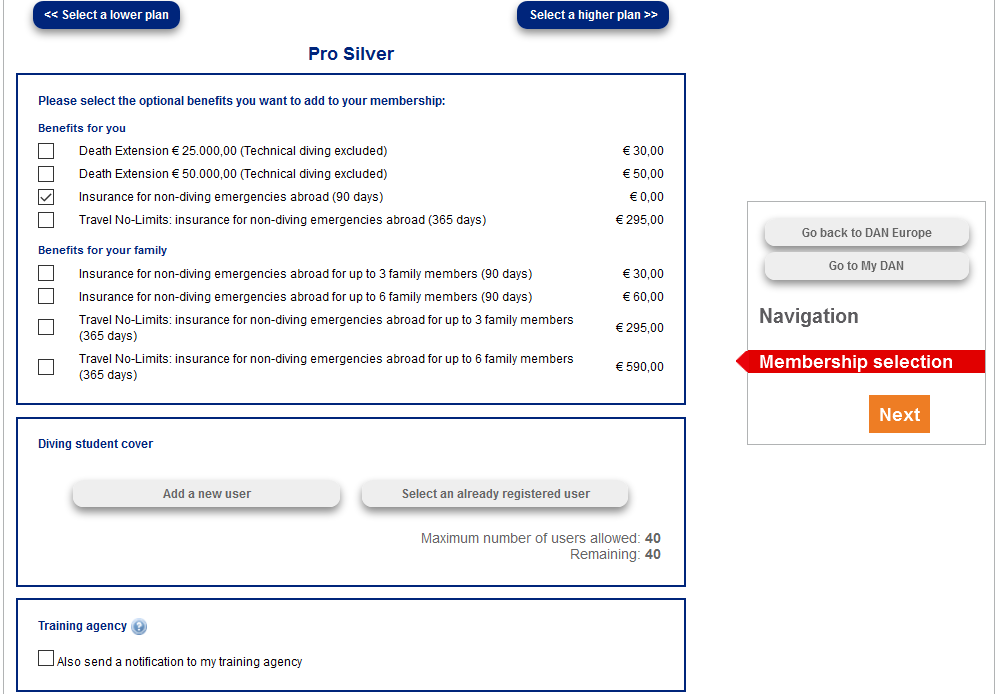
Task: Select Membership selection navigation step
Action: (x=856, y=362)
